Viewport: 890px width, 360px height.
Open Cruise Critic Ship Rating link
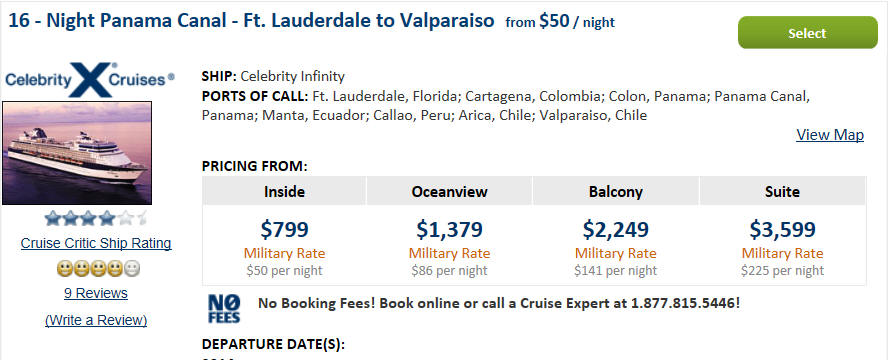coord(96,244)
